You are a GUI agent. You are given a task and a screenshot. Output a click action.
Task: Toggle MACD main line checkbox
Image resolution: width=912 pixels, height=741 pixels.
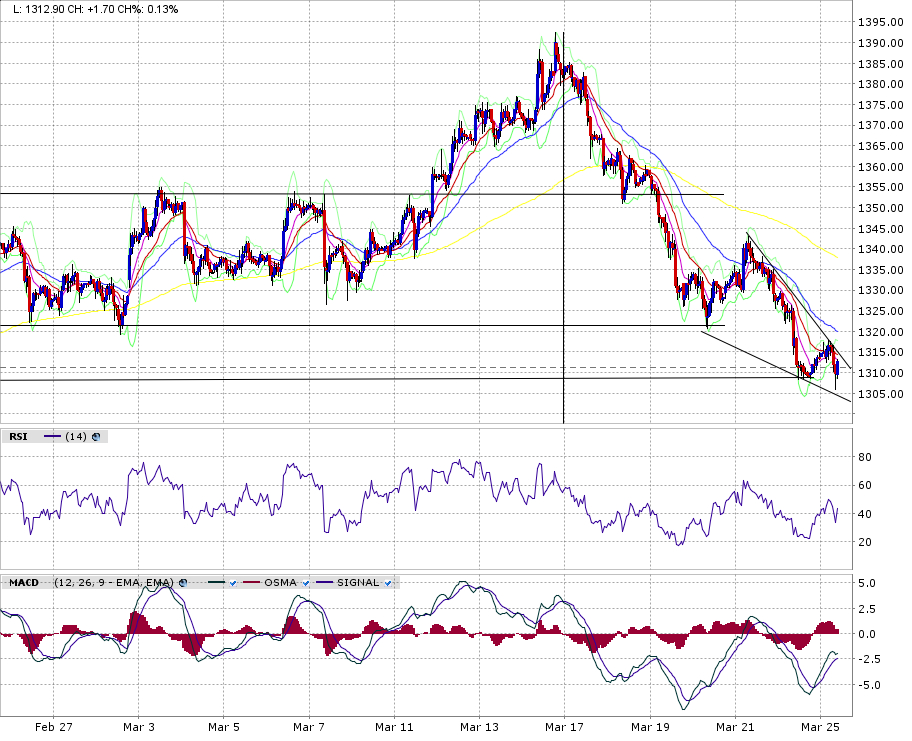tap(233, 583)
